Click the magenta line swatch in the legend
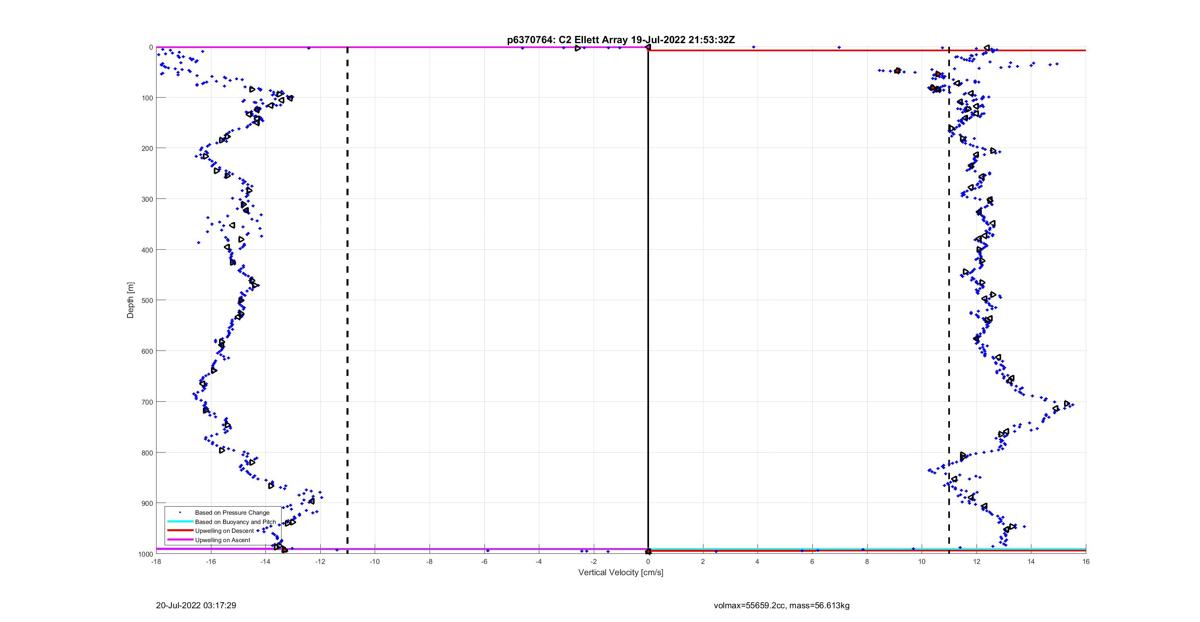The image size is (1200, 622). coord(180,540)
